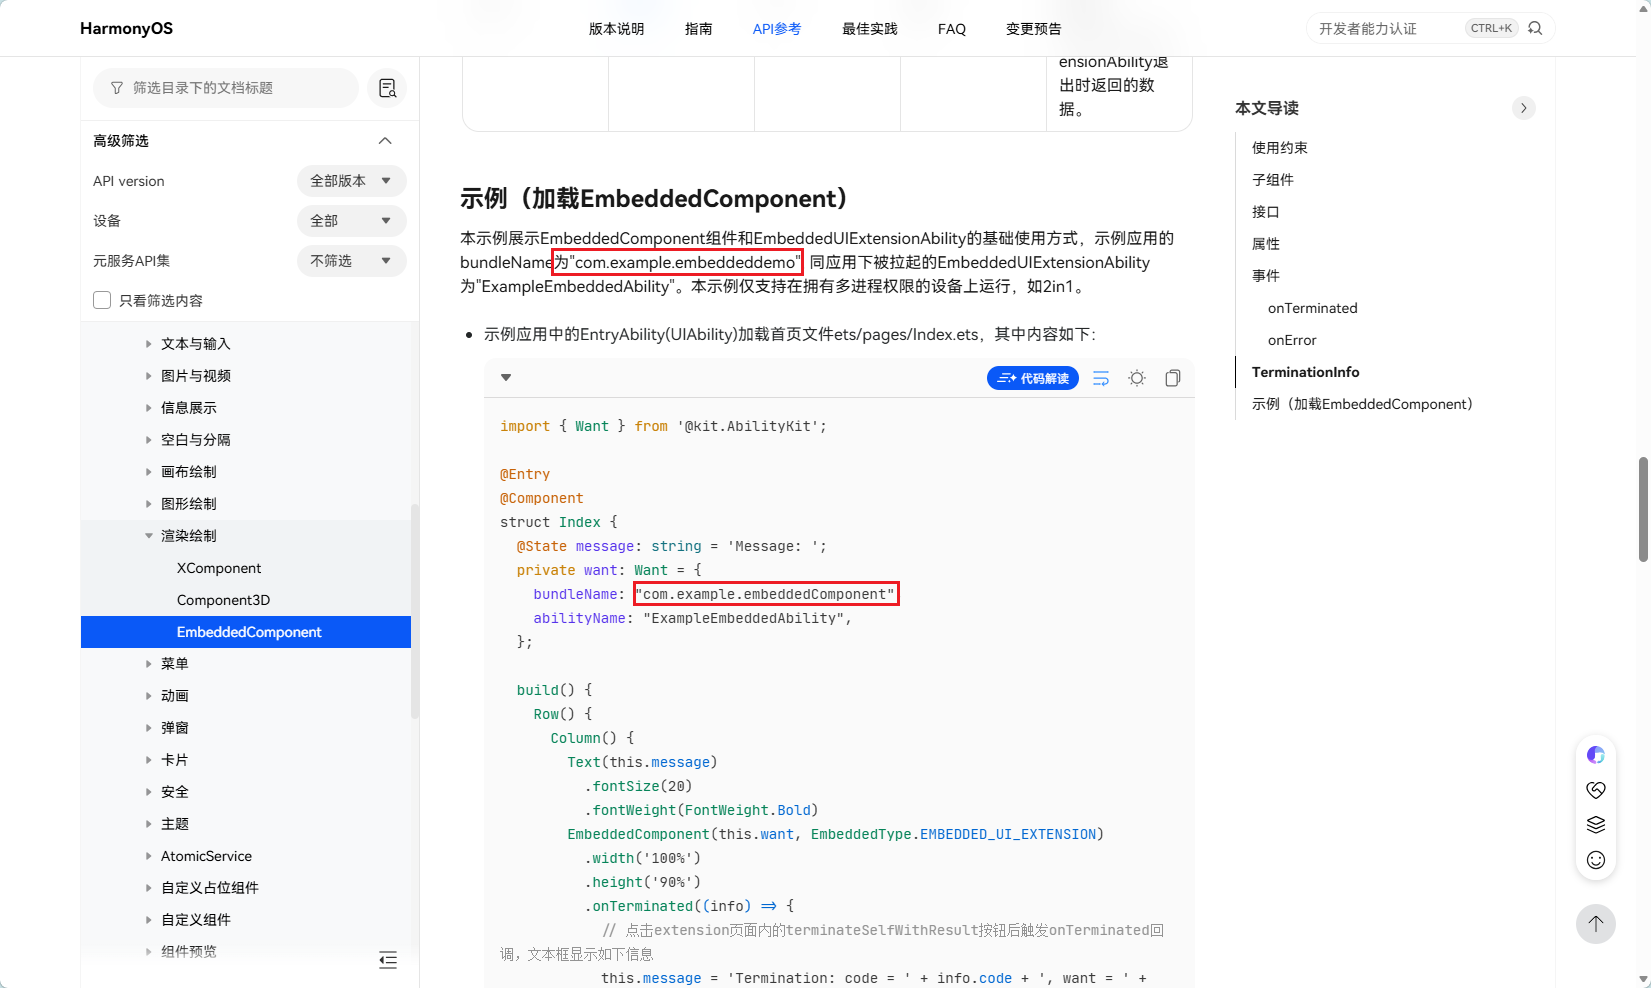Open the API version 全部版本 dropdown

(x=351, y=181)
